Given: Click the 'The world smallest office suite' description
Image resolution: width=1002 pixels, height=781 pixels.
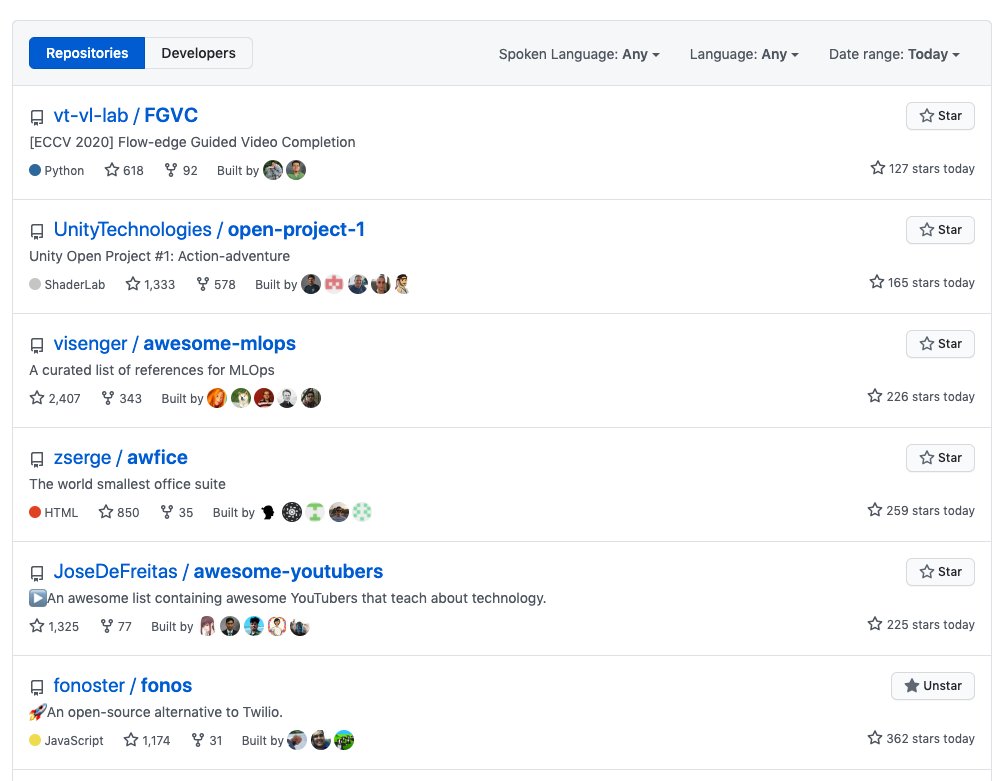Looking at the screenshot, I should click(x=127, y=484).
